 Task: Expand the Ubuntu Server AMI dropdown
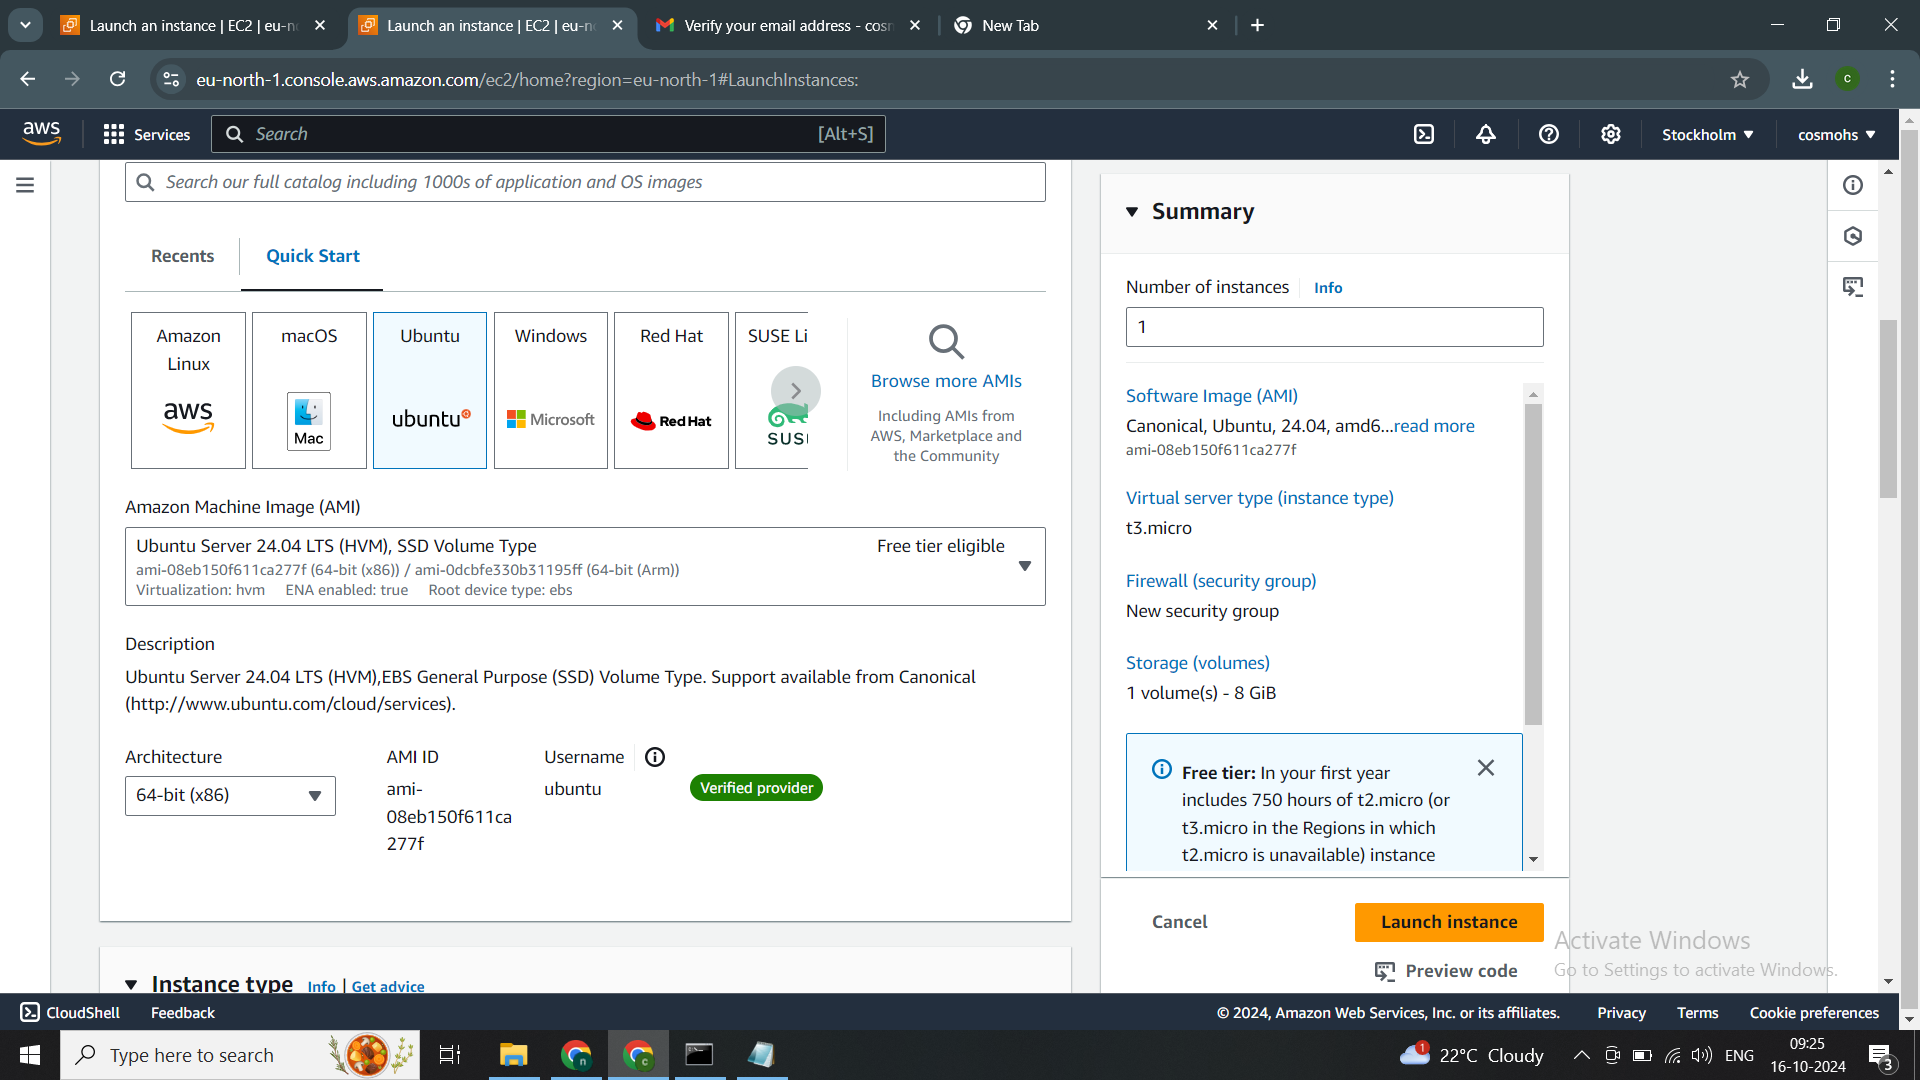(x=585, y=566)
